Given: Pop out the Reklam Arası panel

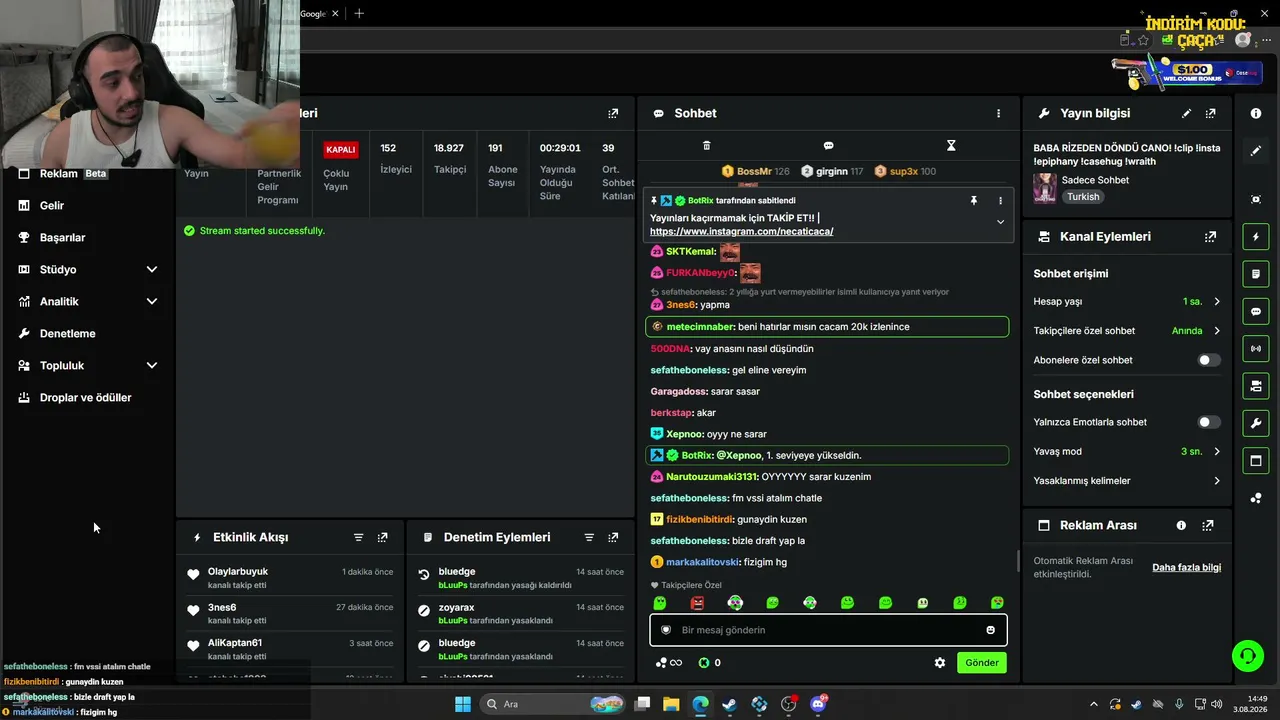Looking at the screenshot, I should [1208, 525].
